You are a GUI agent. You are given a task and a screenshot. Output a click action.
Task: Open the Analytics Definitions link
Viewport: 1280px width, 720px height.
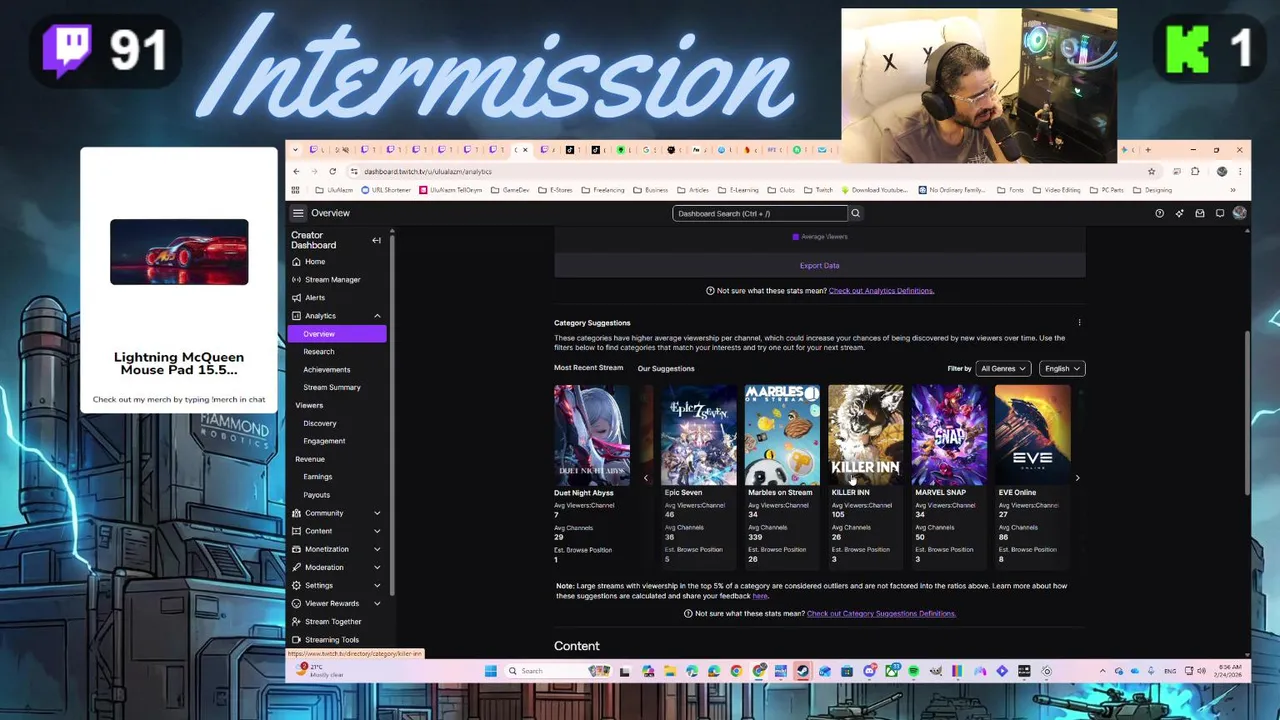(x=881, y=291)
